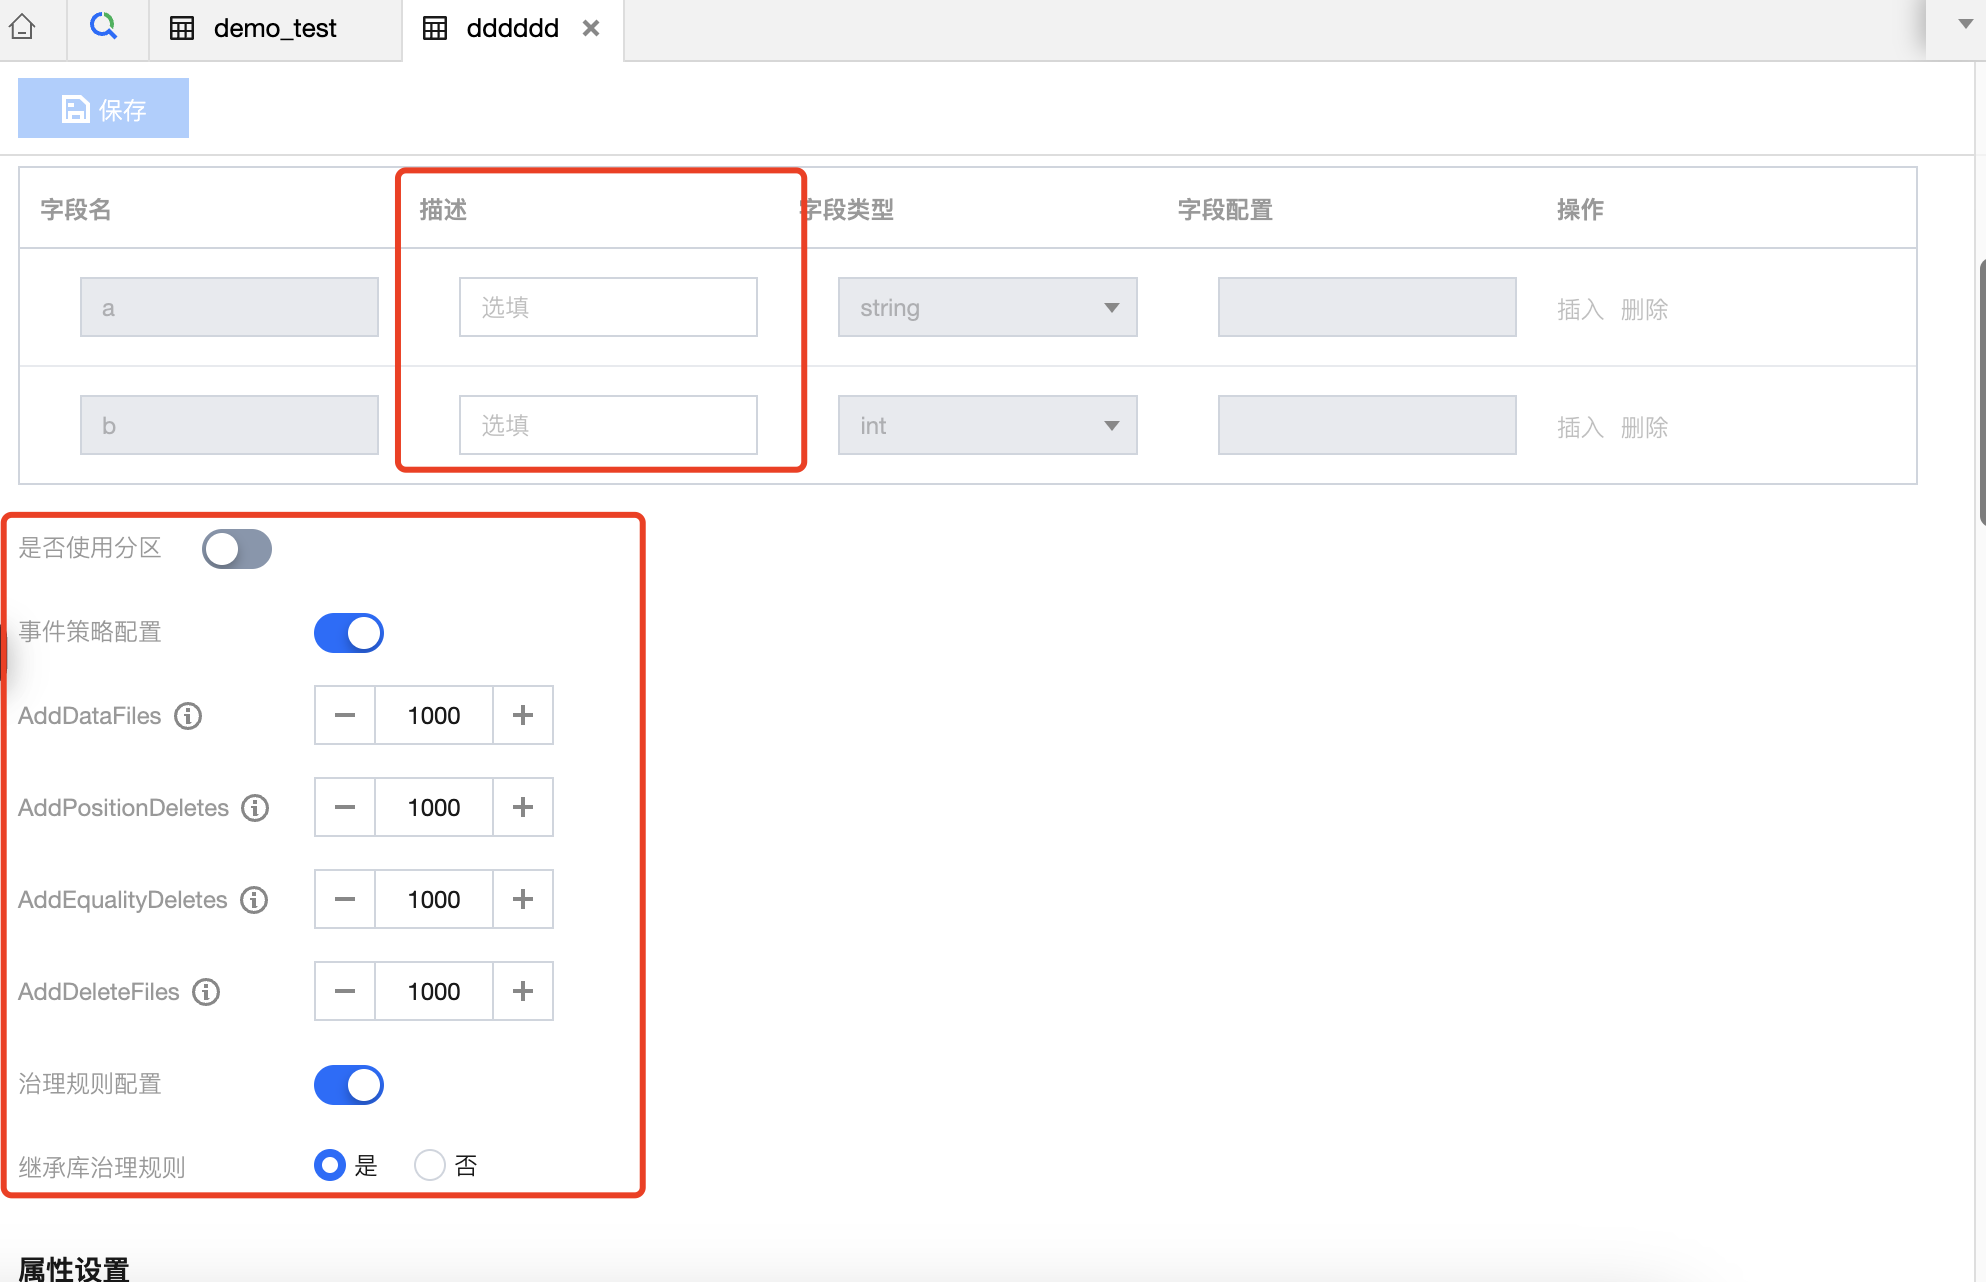Screen dimensions: 1986x1282
Task: Click info icon next to AddDataFiles
Action: pyautogui.click(x=188, y=716)
